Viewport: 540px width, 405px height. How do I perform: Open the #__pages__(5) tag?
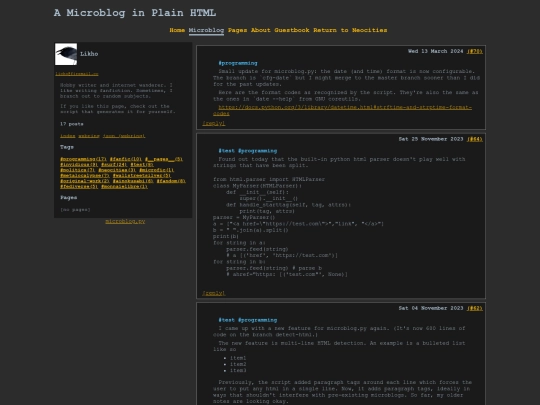click(x=164, y=159)
